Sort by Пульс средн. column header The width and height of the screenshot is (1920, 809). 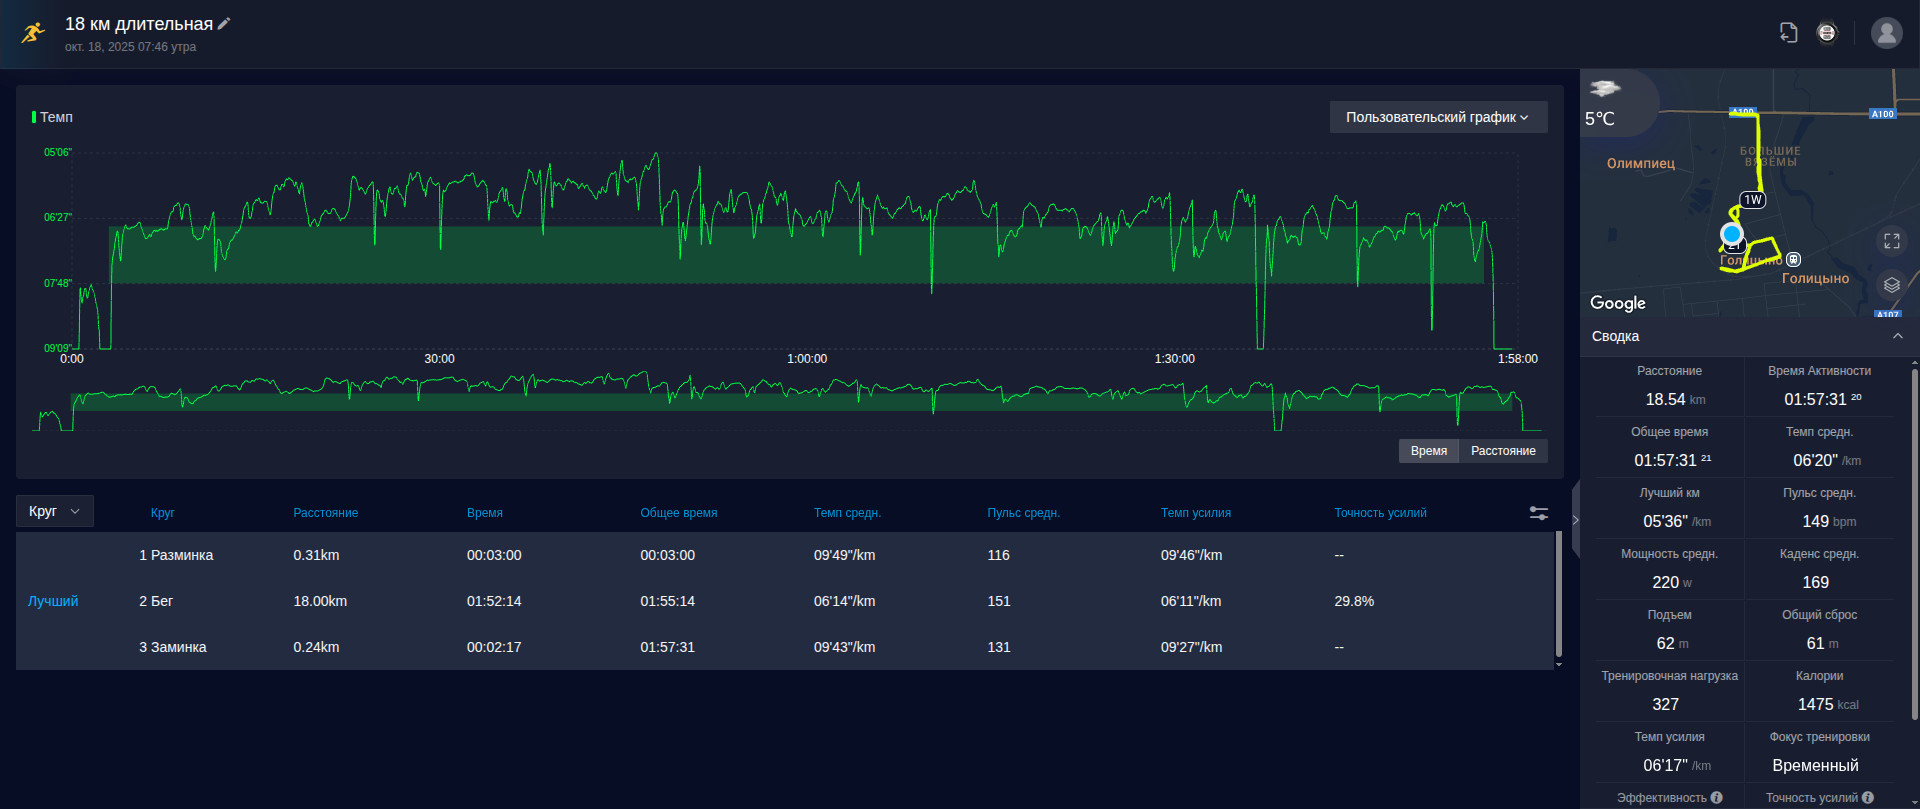coord(1023,513)
